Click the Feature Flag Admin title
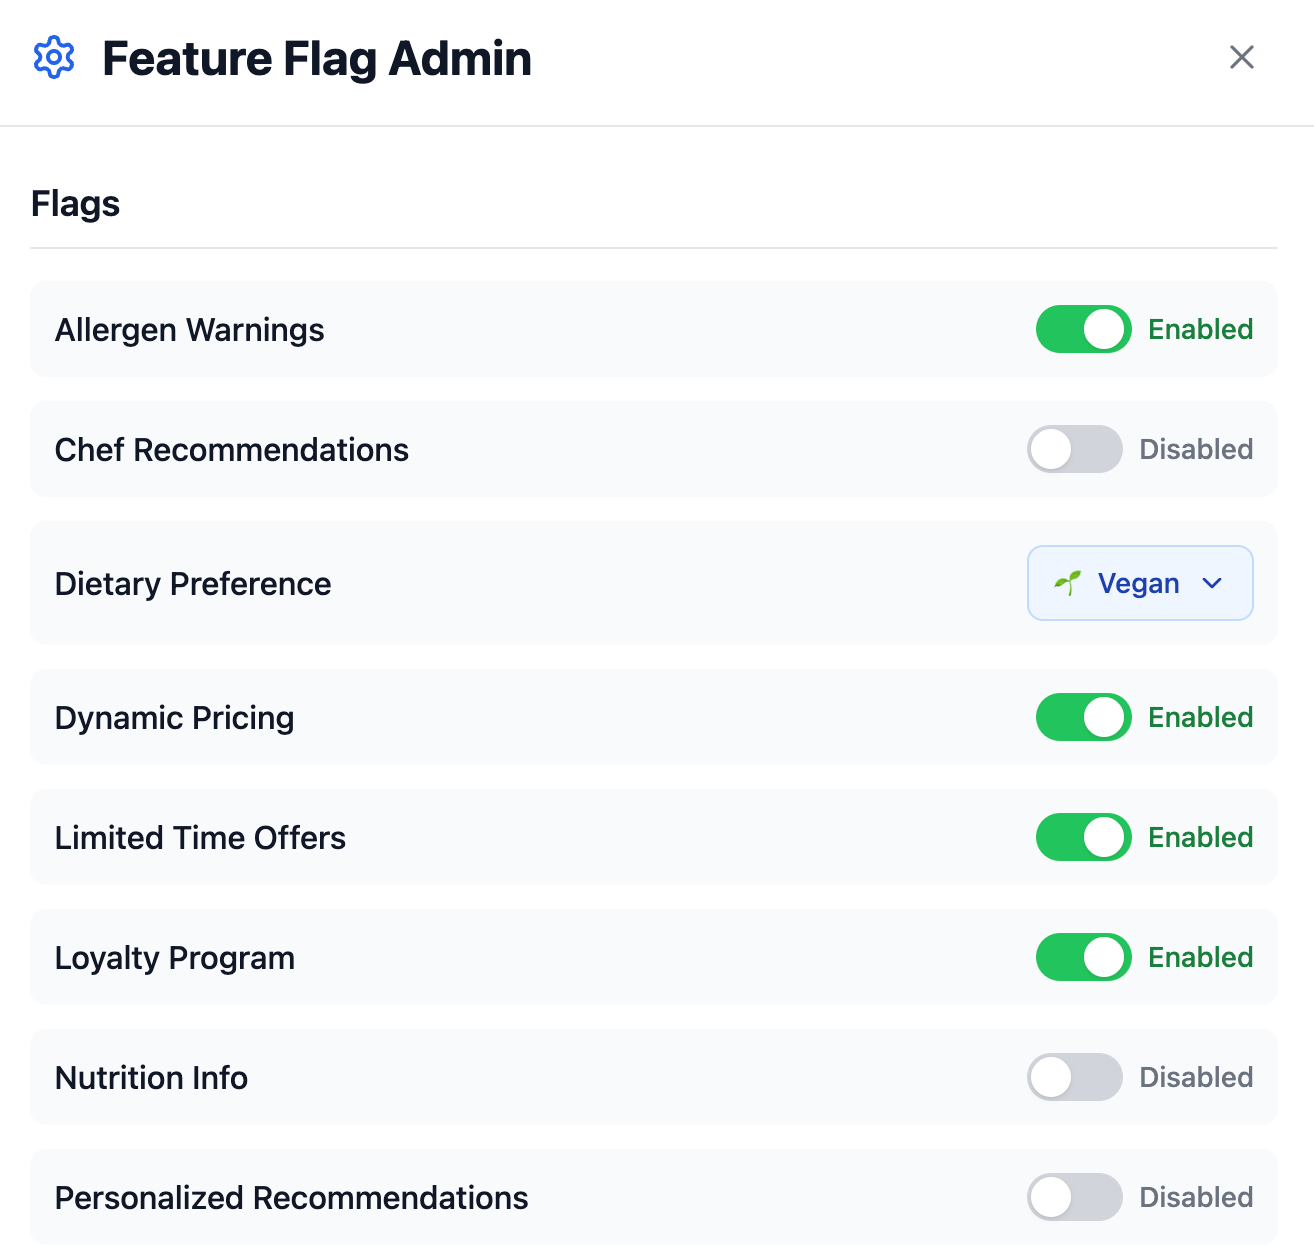1314x1256 pixels. coord(316,58)
